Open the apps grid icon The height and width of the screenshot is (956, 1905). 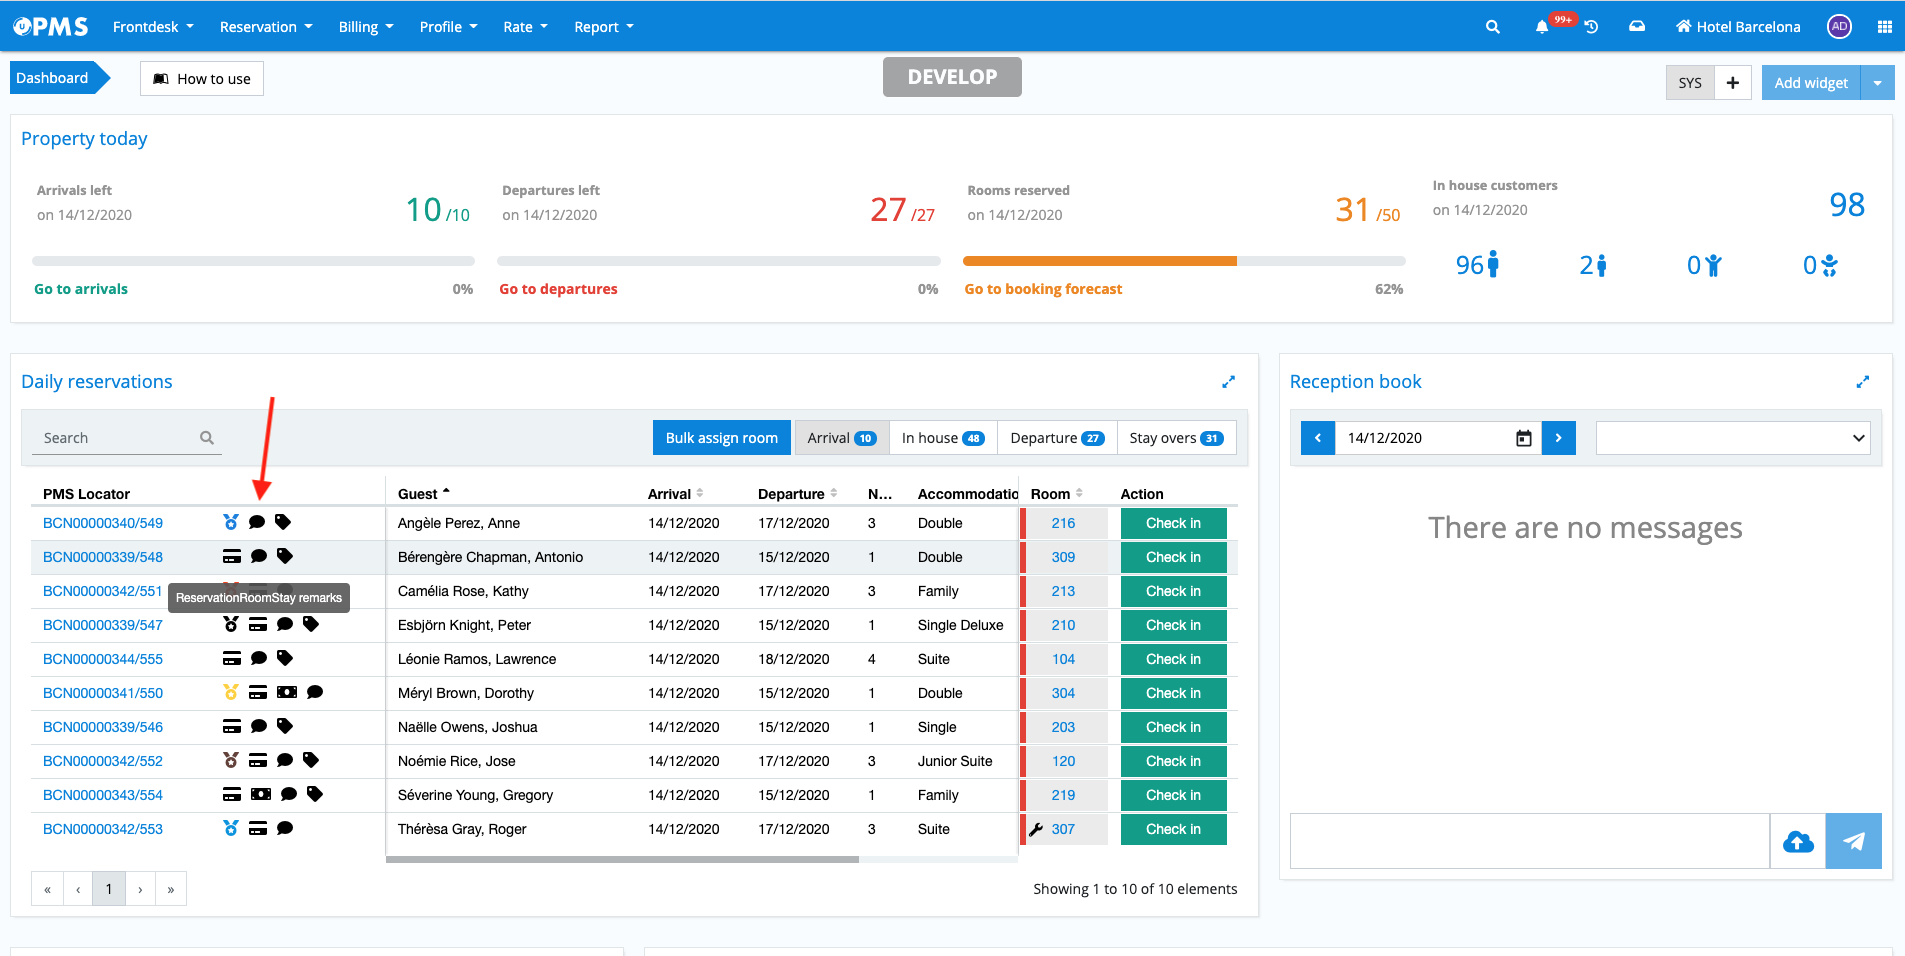[1884, 27]
